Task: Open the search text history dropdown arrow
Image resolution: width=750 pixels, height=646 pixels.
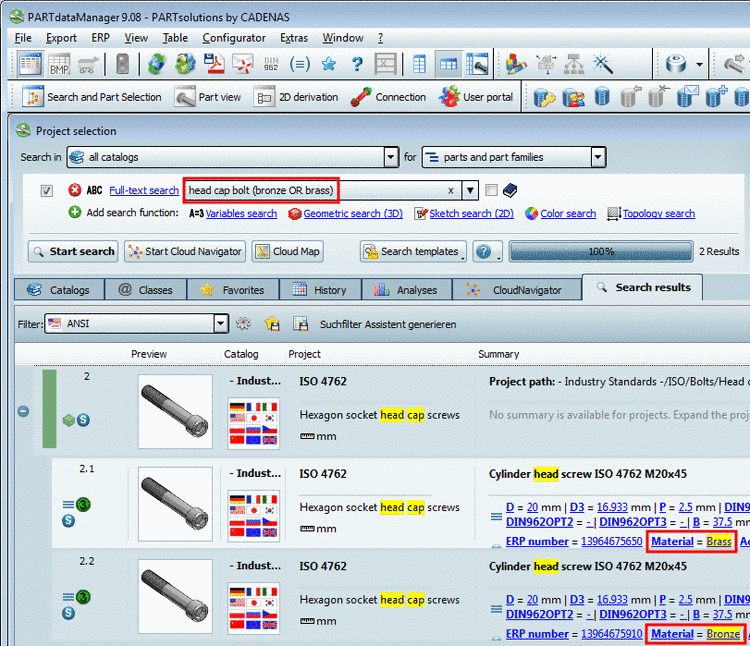Action: click(470, 190)
